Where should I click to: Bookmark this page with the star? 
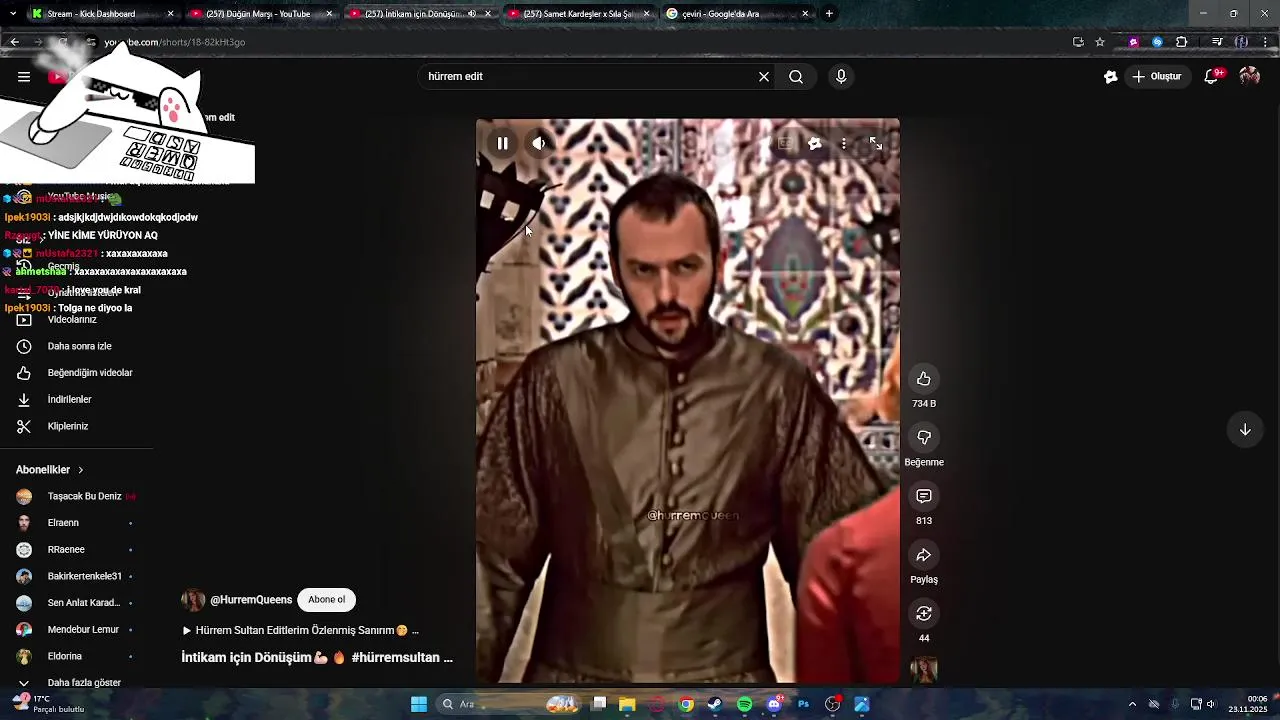point(1100,42)
